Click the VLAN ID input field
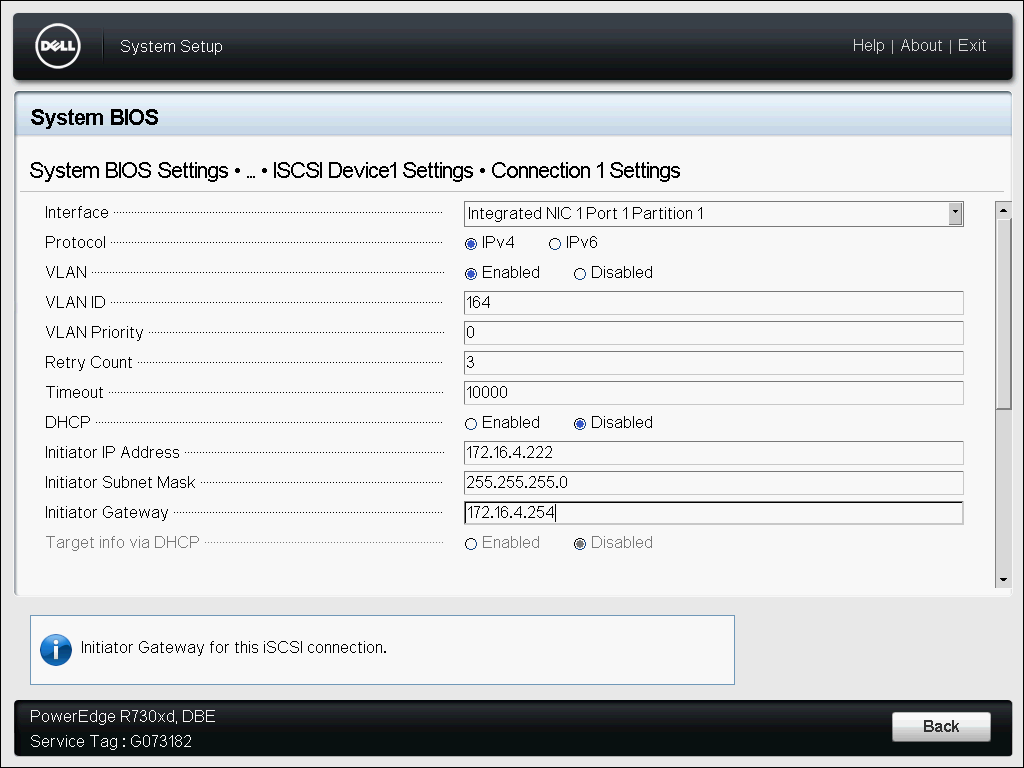The width and height of the screenshot is (1024, 768). tap(713, 303)
